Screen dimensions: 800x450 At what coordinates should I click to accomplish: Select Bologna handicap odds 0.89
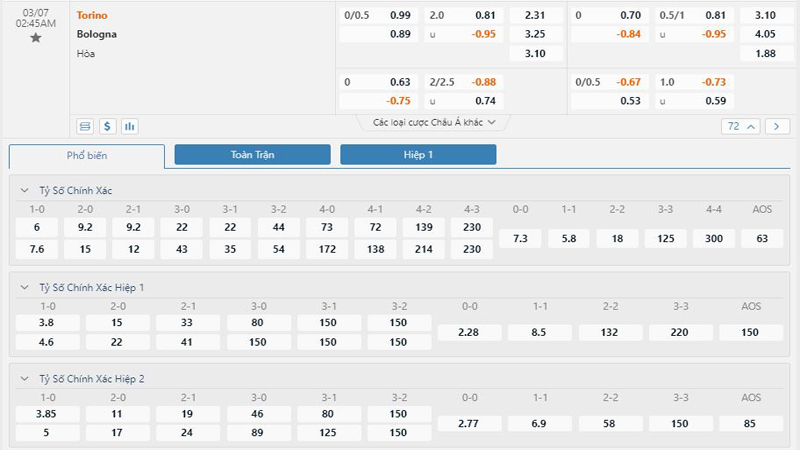(379, 34)
